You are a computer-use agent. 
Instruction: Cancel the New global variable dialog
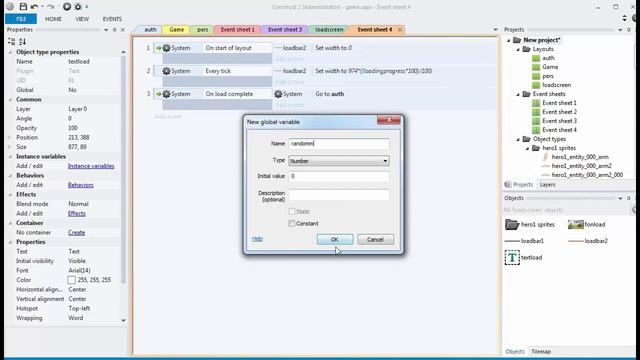point(375,240)
